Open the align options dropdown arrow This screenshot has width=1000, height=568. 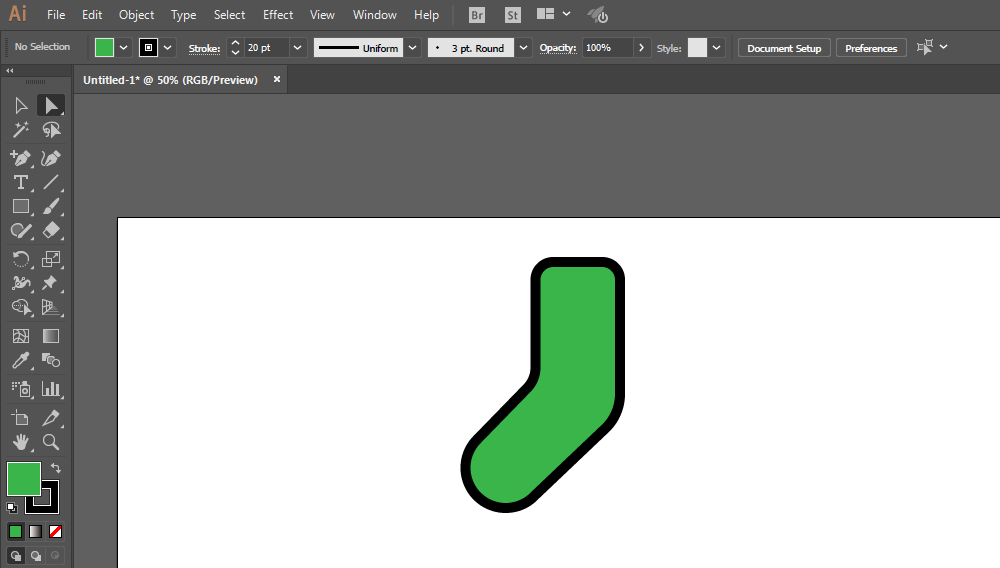click(943, 47)
